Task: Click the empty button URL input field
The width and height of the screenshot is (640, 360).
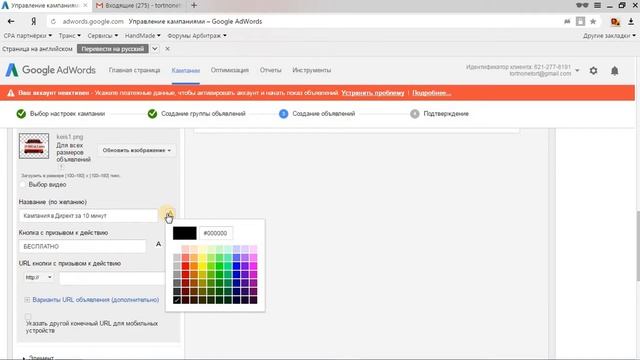Action: [113, 278]
